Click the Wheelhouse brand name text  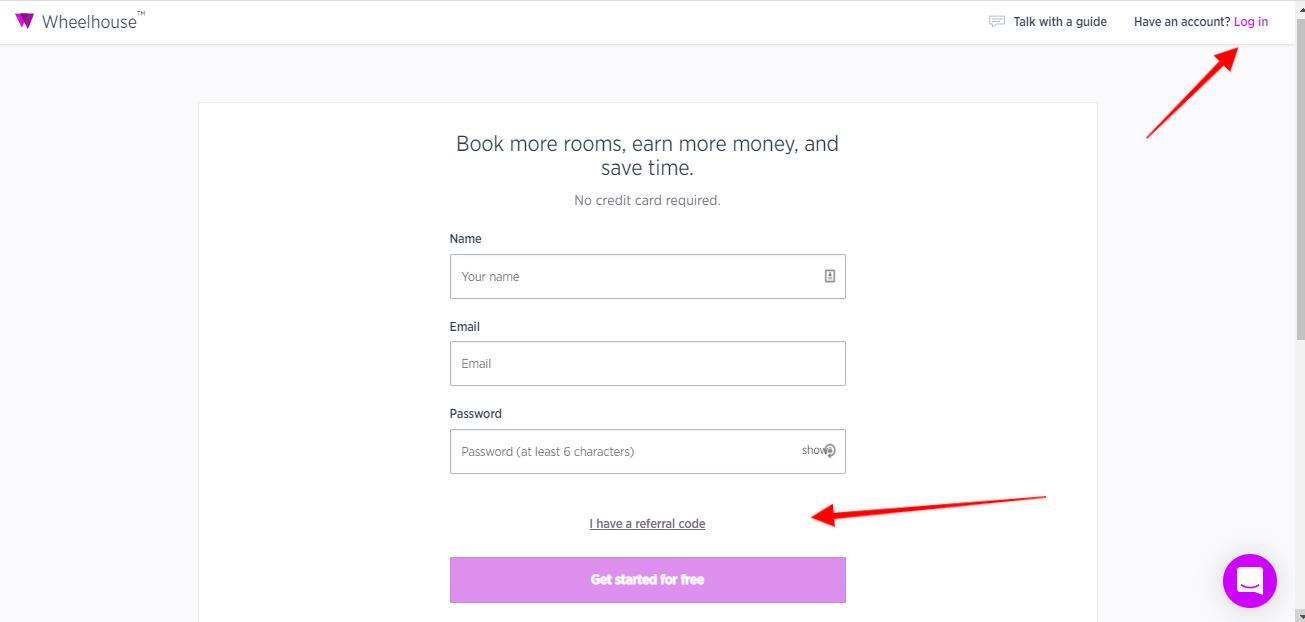pyautogui.click(x=89, y=21)
